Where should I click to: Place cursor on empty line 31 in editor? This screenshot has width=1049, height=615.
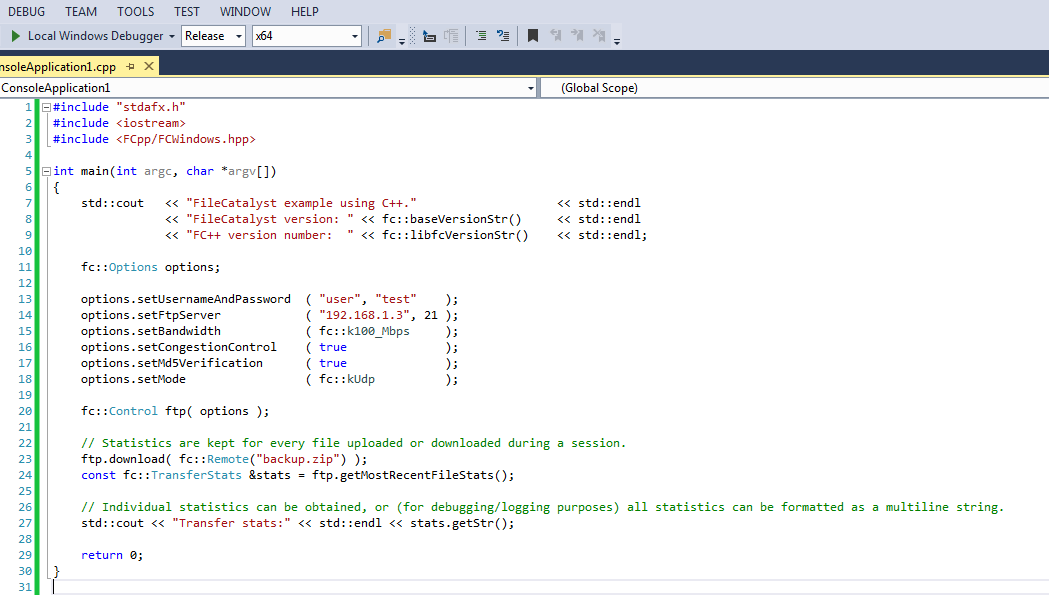click(x=300, y=587)
